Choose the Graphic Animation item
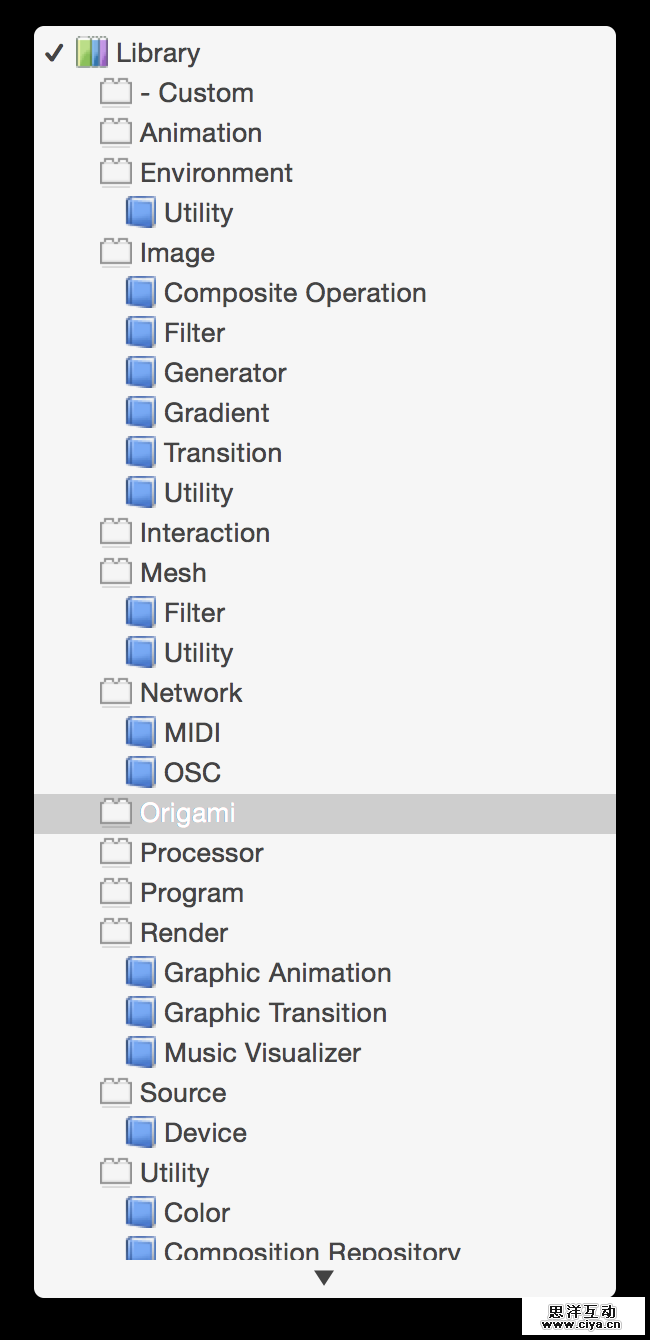 click(277, 973)
